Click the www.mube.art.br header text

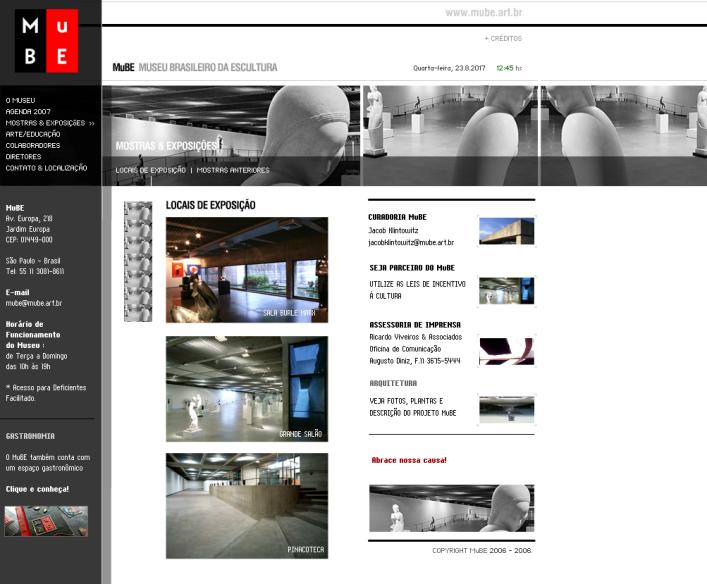(483, 13)
